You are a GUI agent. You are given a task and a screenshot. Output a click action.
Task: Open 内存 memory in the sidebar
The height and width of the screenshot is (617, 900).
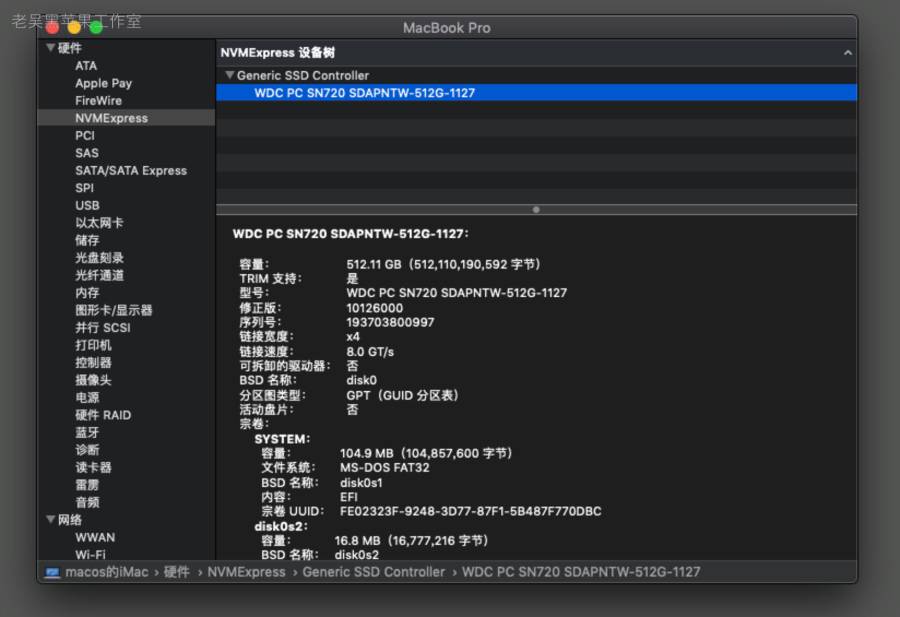click(87, 293)
